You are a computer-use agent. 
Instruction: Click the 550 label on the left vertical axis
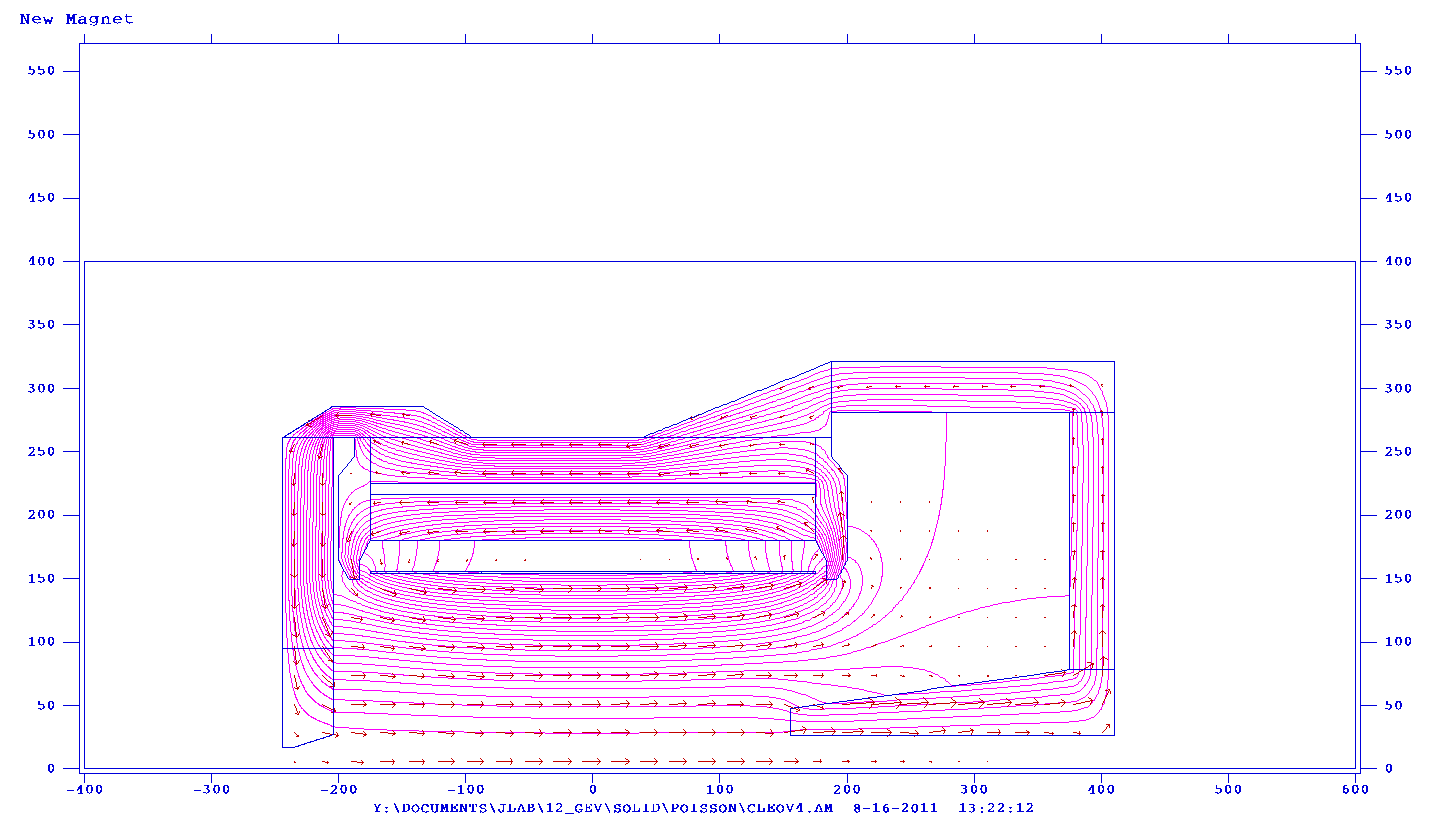[x=41, y=71]
